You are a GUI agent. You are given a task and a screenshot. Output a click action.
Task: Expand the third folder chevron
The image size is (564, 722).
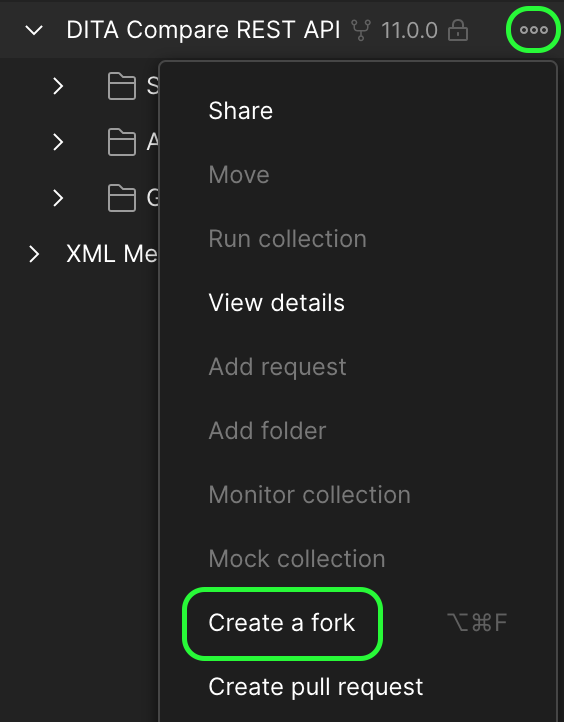click(x=58, y=198)
